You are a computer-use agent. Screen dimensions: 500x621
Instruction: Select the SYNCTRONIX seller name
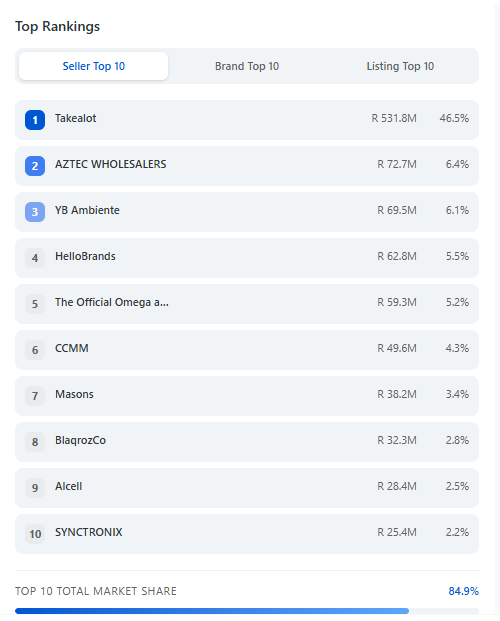tap(89, 532)
